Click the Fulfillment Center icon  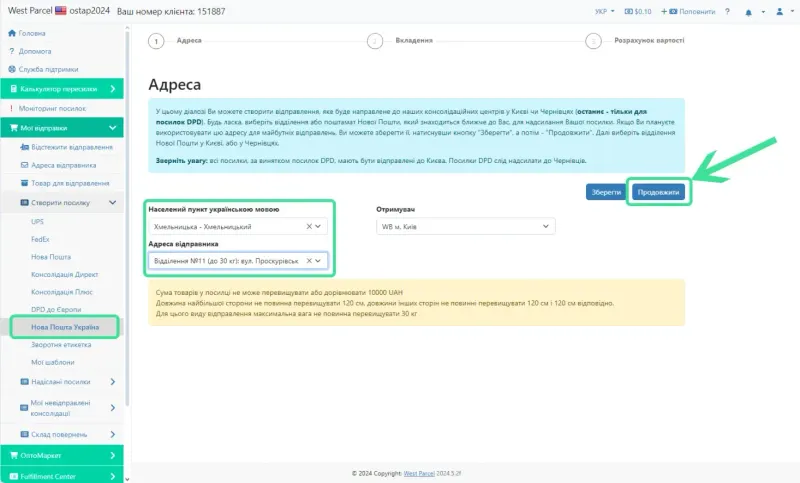[14, 476]
